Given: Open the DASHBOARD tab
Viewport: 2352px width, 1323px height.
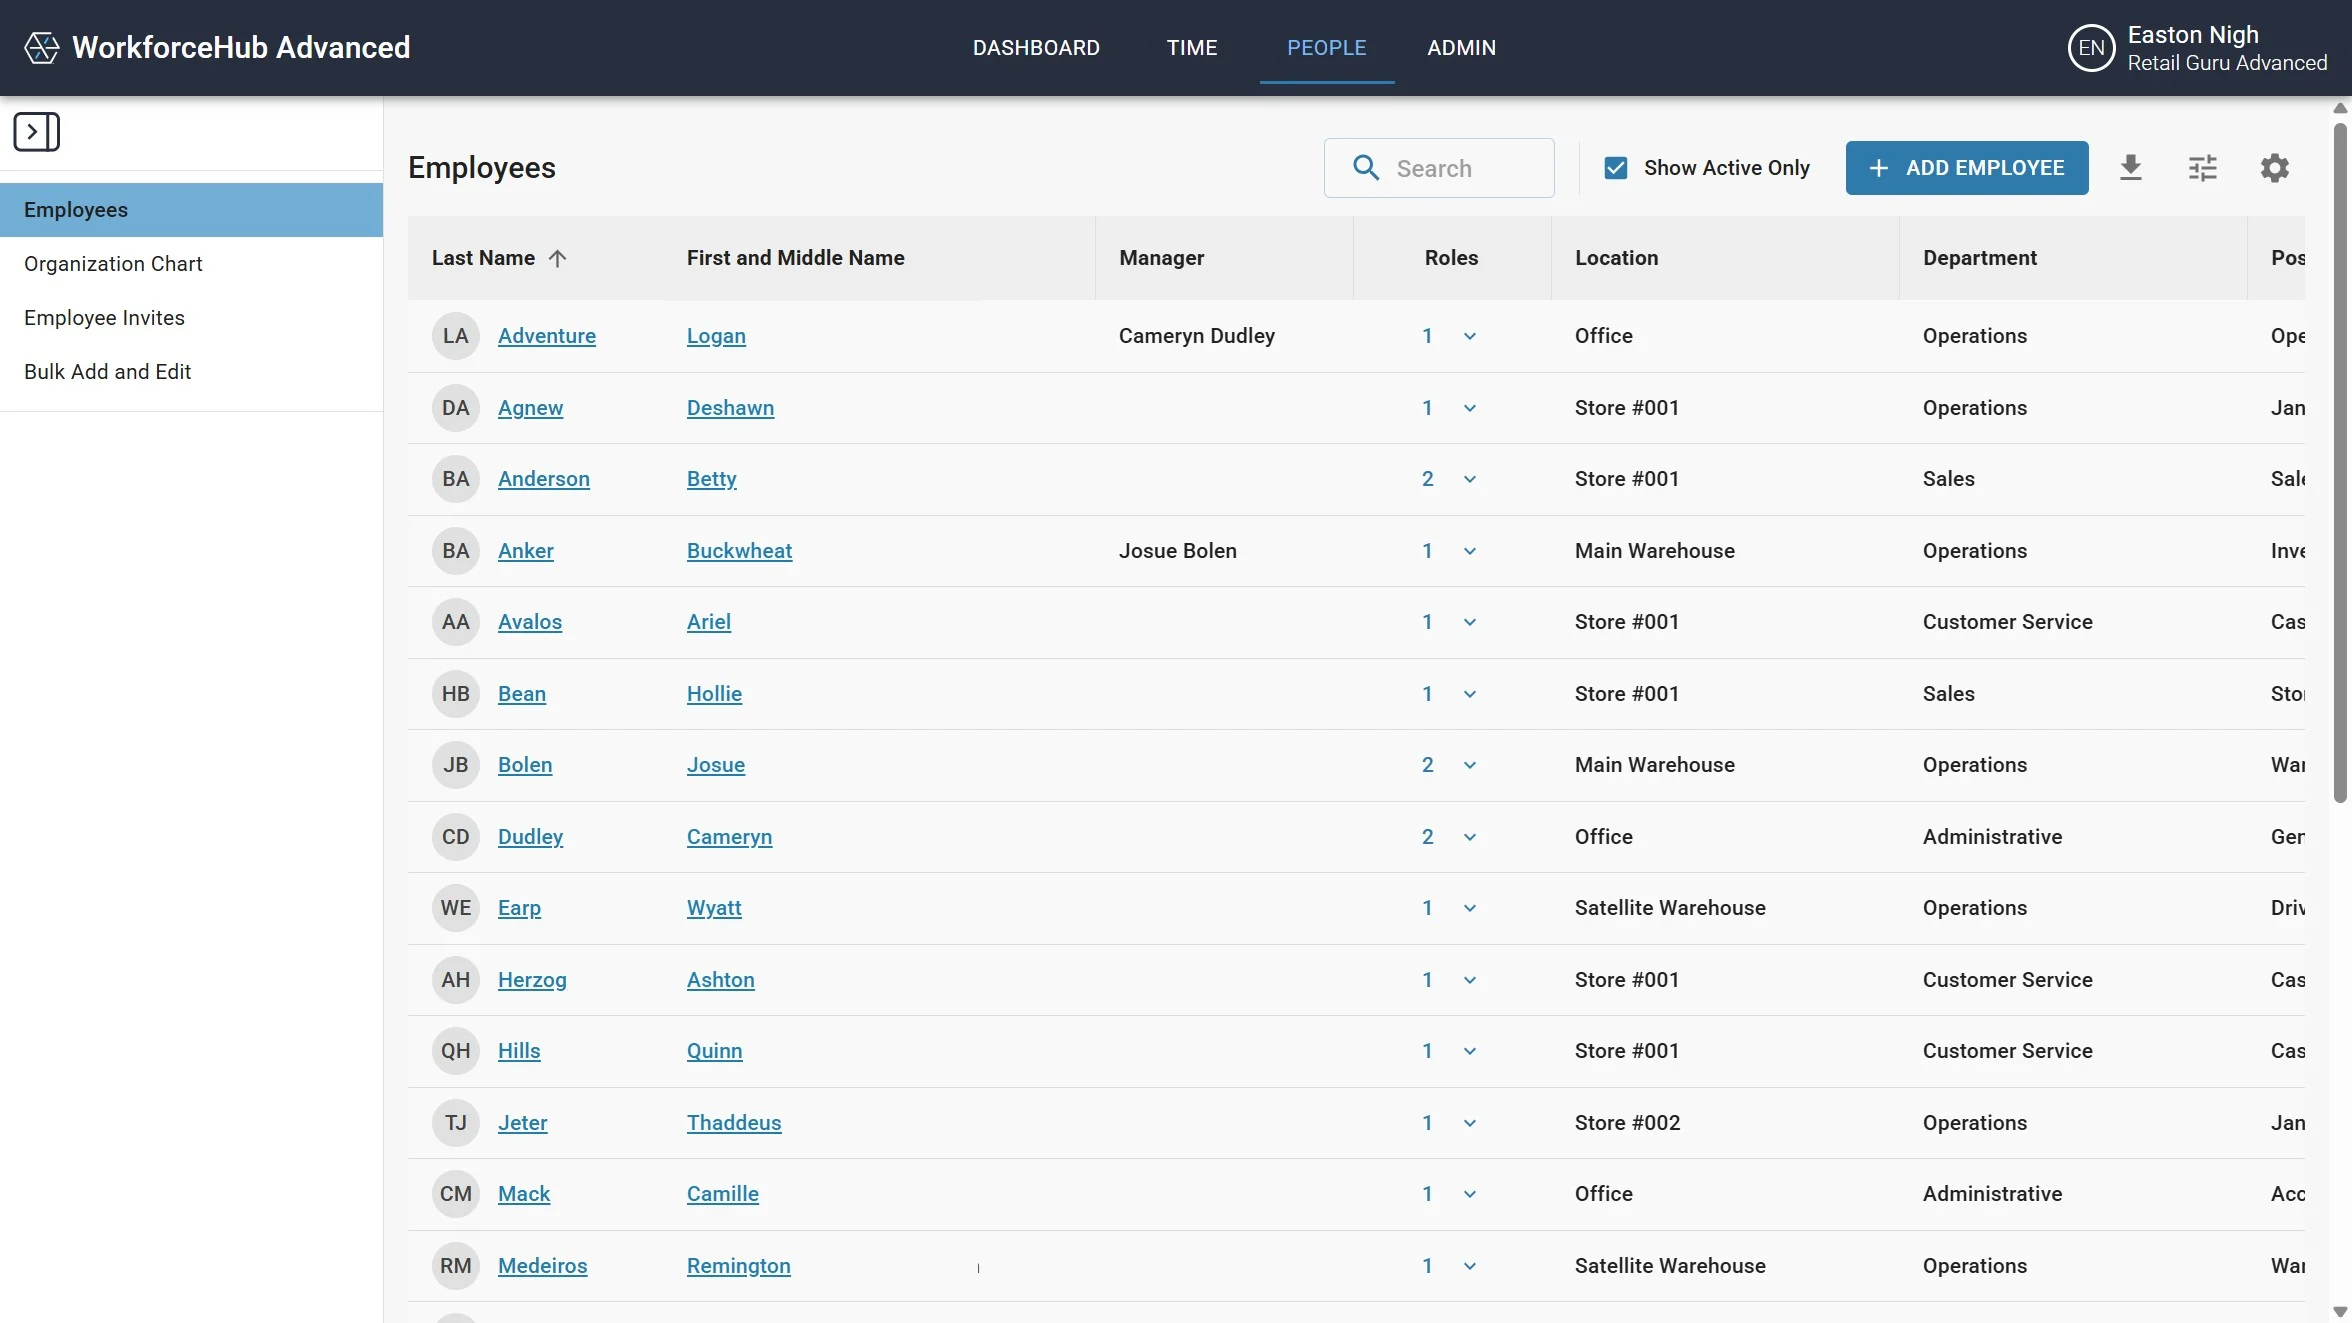Looking at the screenshot, I should click(1036, 48).
